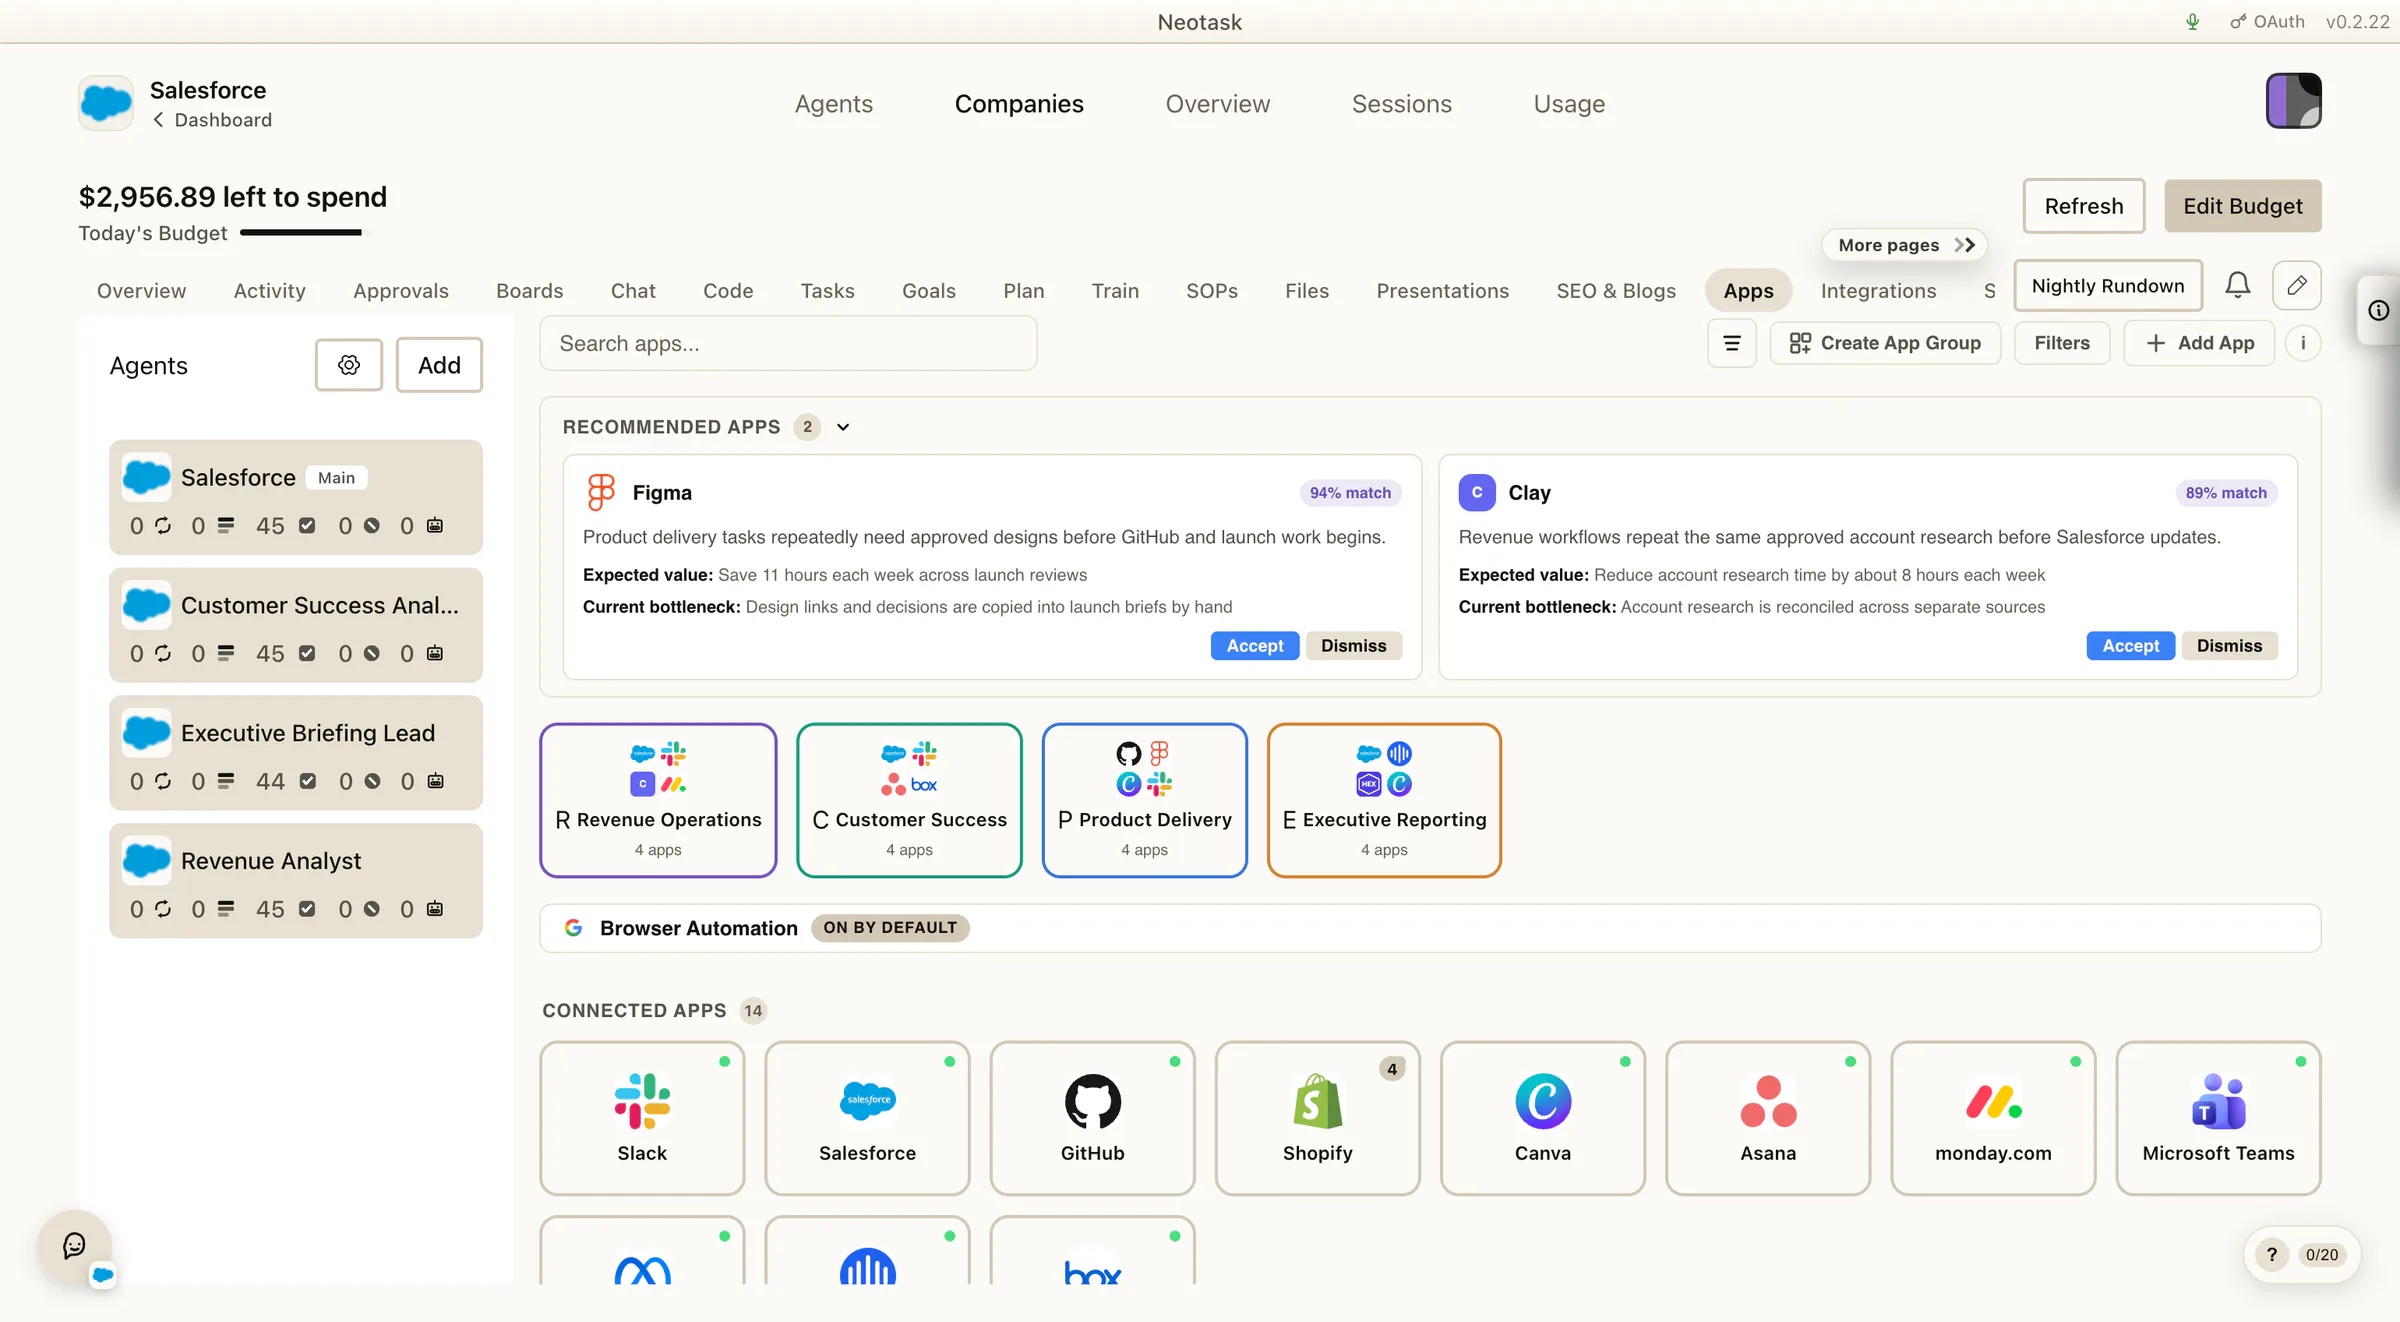Click Today's Budget progress bar
Screen dimensions: 2400x1322
[304, 233]
